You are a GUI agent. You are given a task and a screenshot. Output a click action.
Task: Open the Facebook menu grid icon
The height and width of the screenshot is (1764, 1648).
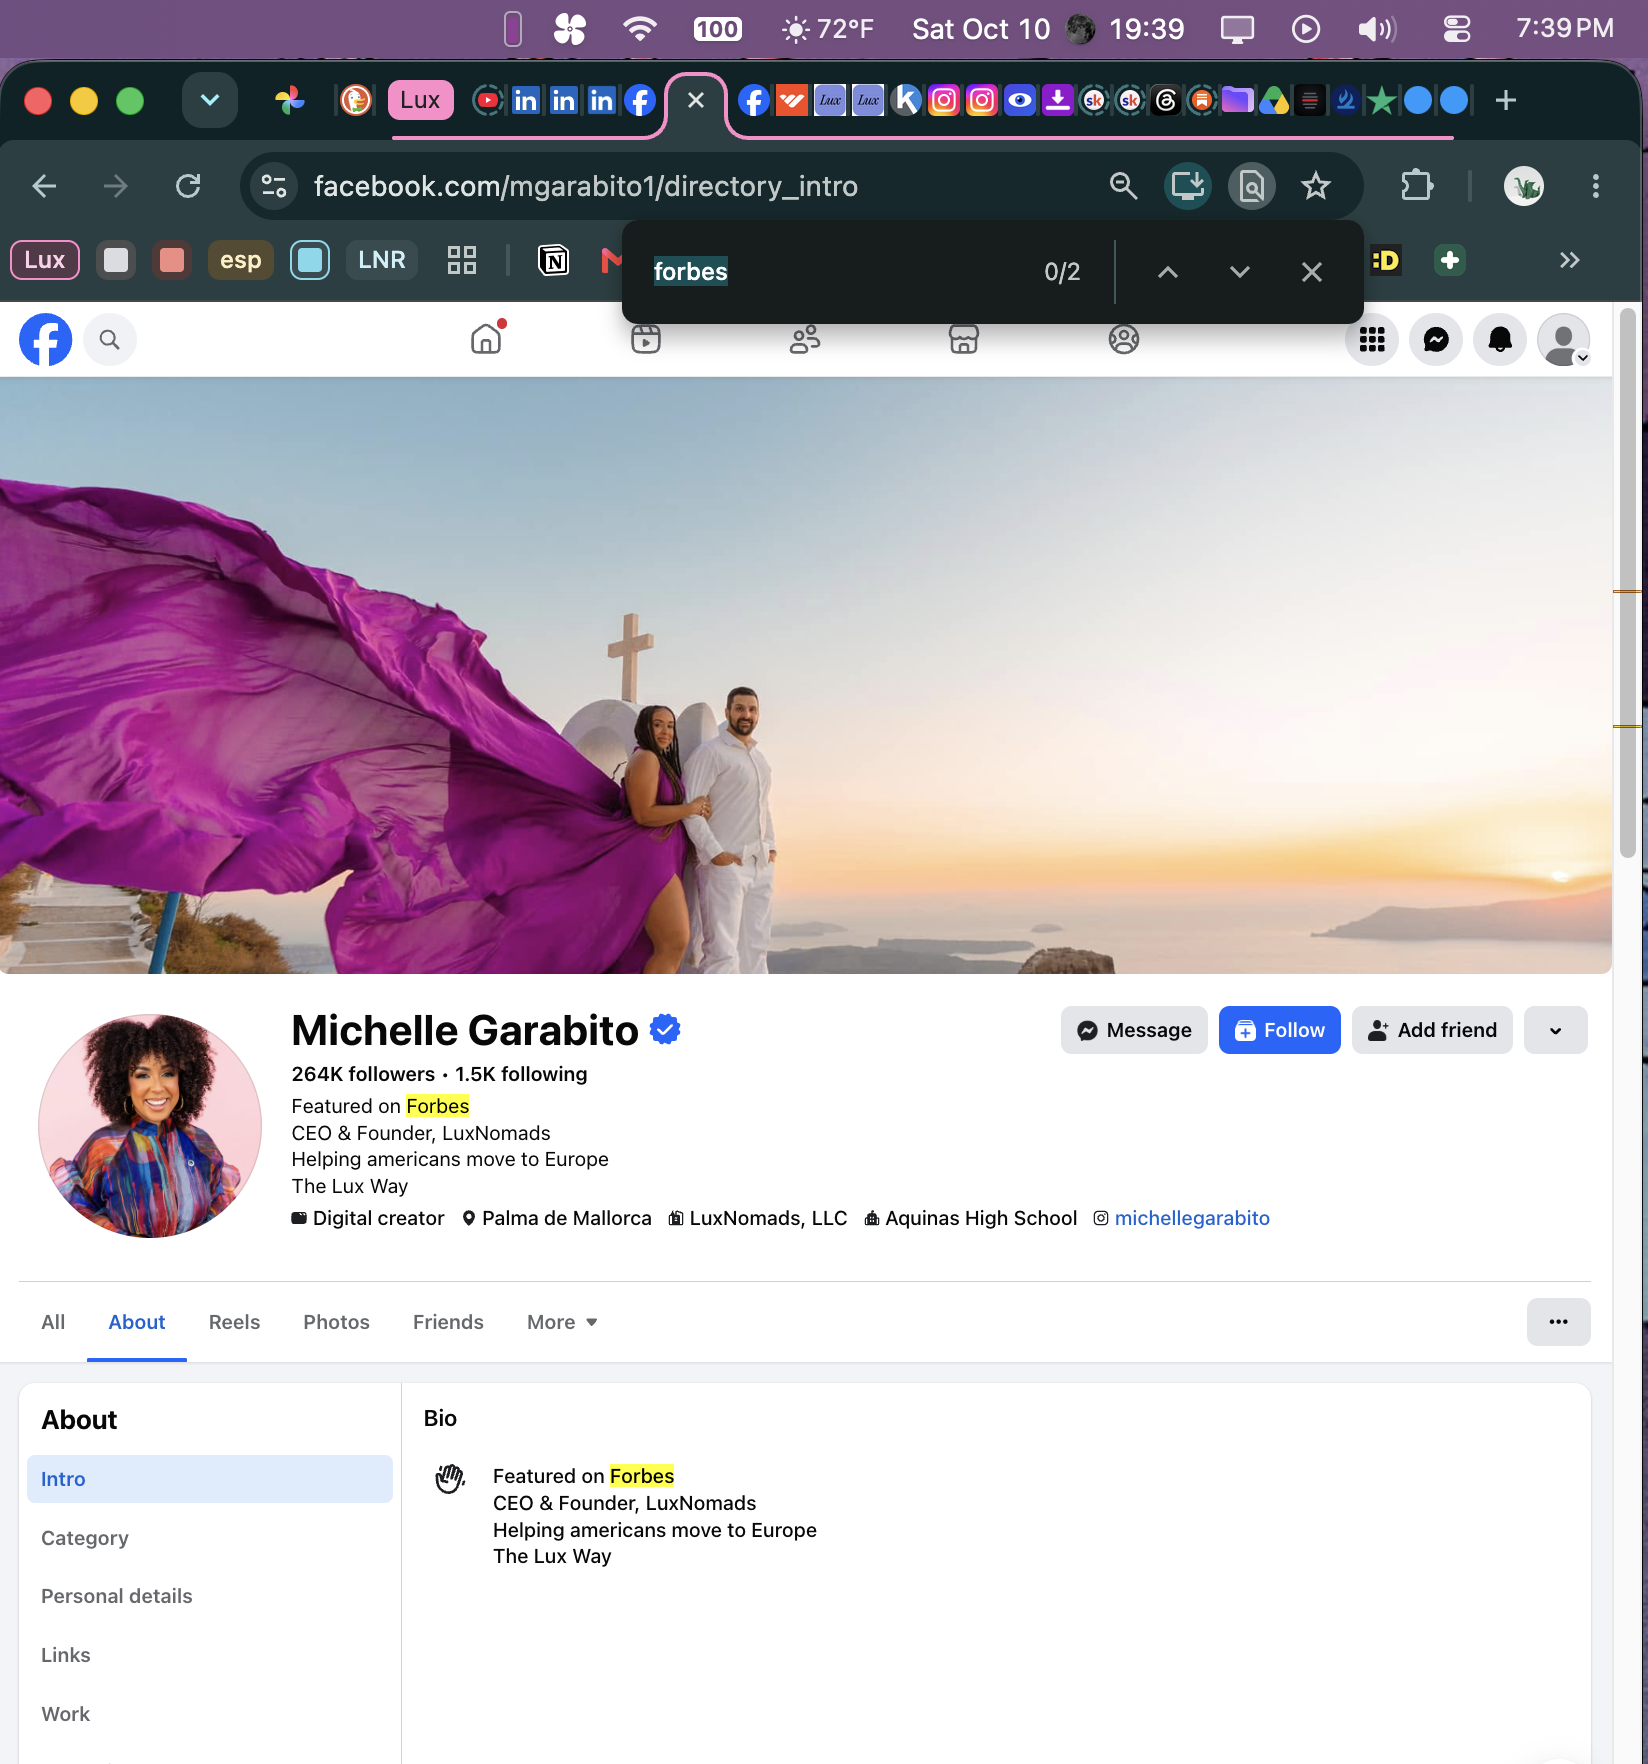(x=1372, y=340)
